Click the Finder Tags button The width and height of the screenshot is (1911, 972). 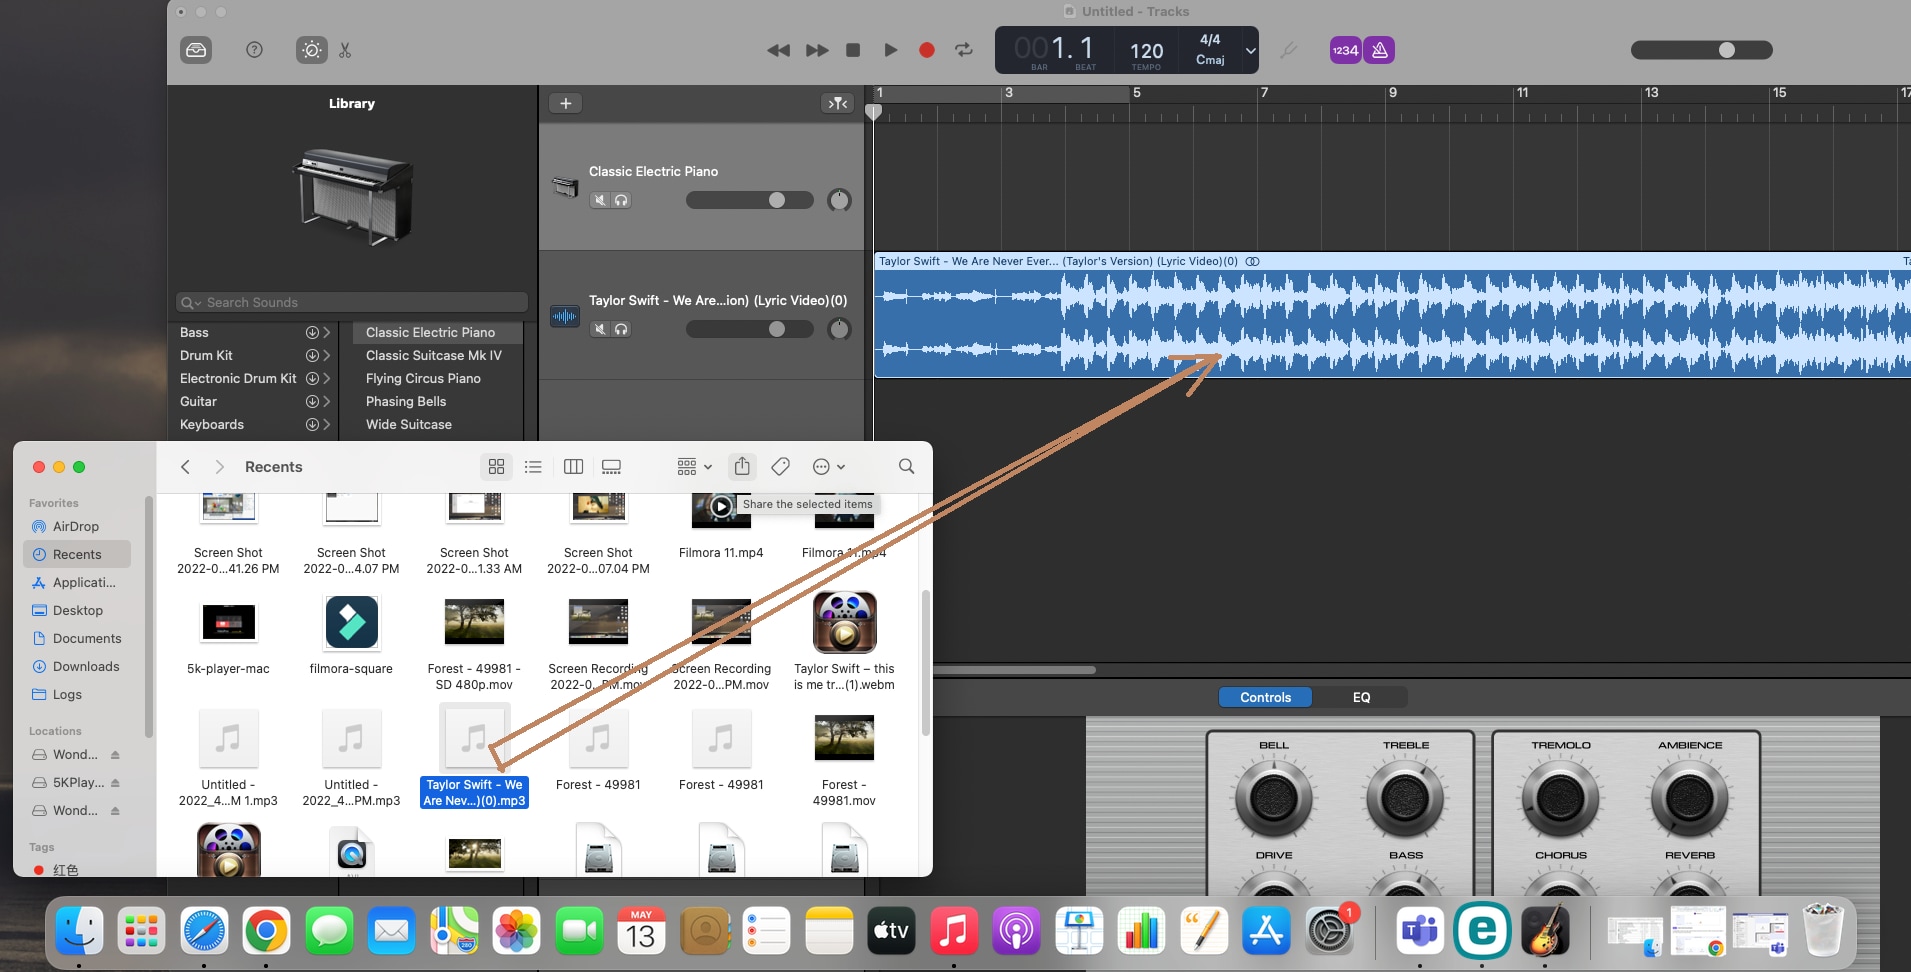click(x=781, y=467)
